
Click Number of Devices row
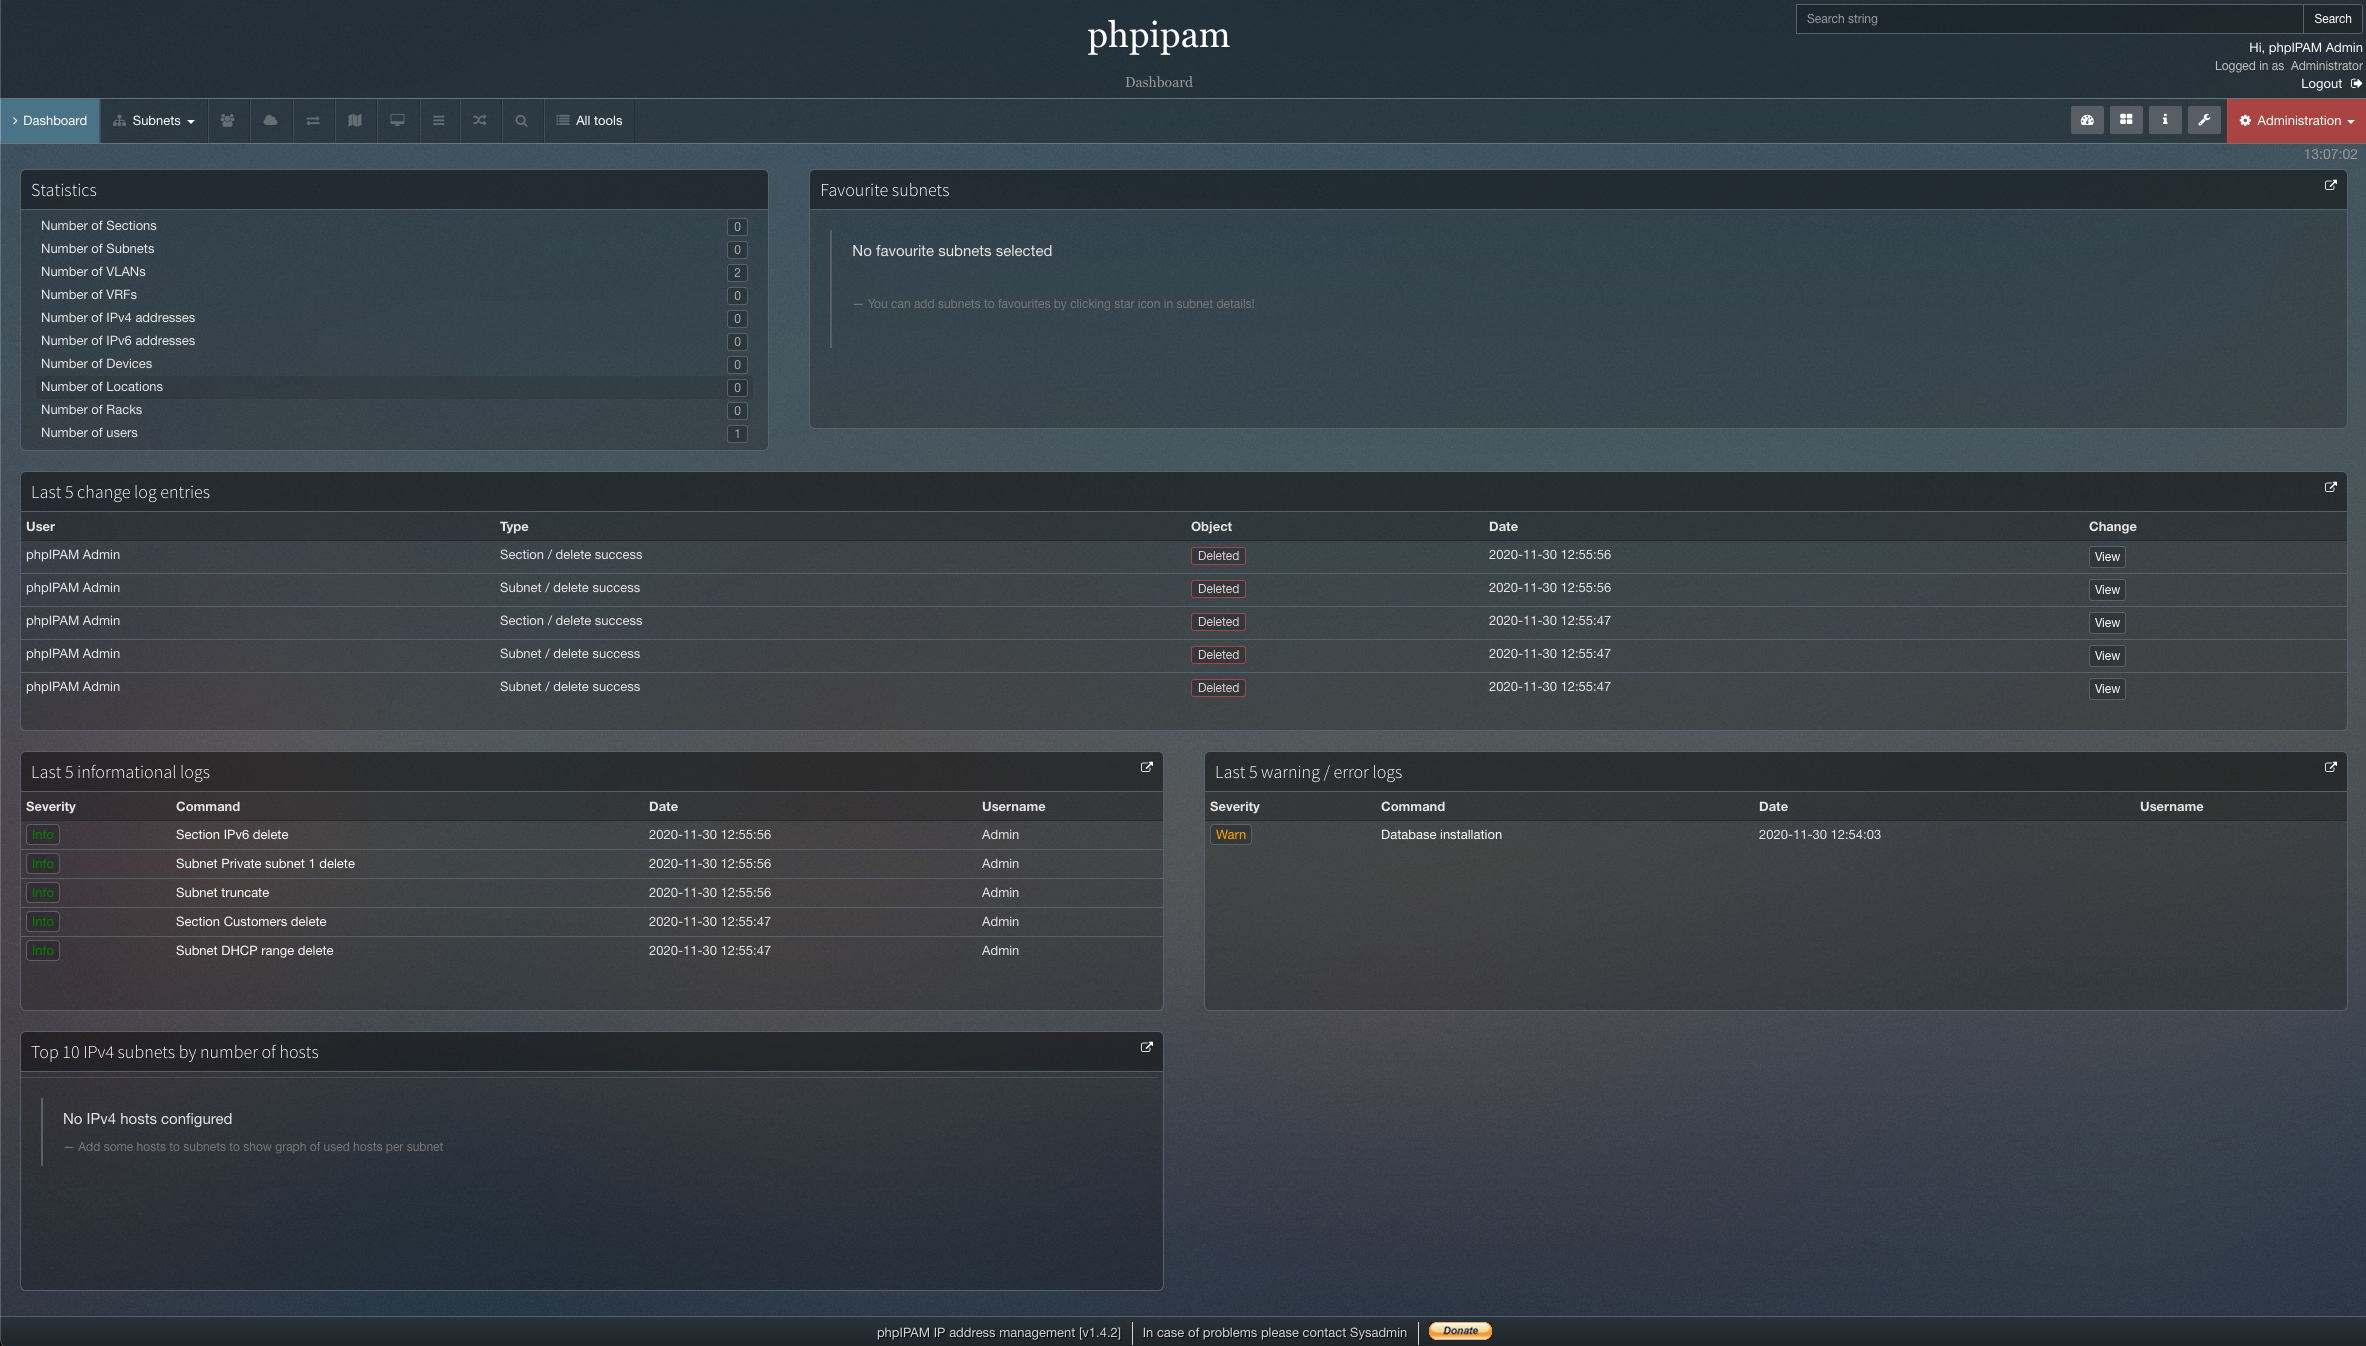(x=394, y=364)
